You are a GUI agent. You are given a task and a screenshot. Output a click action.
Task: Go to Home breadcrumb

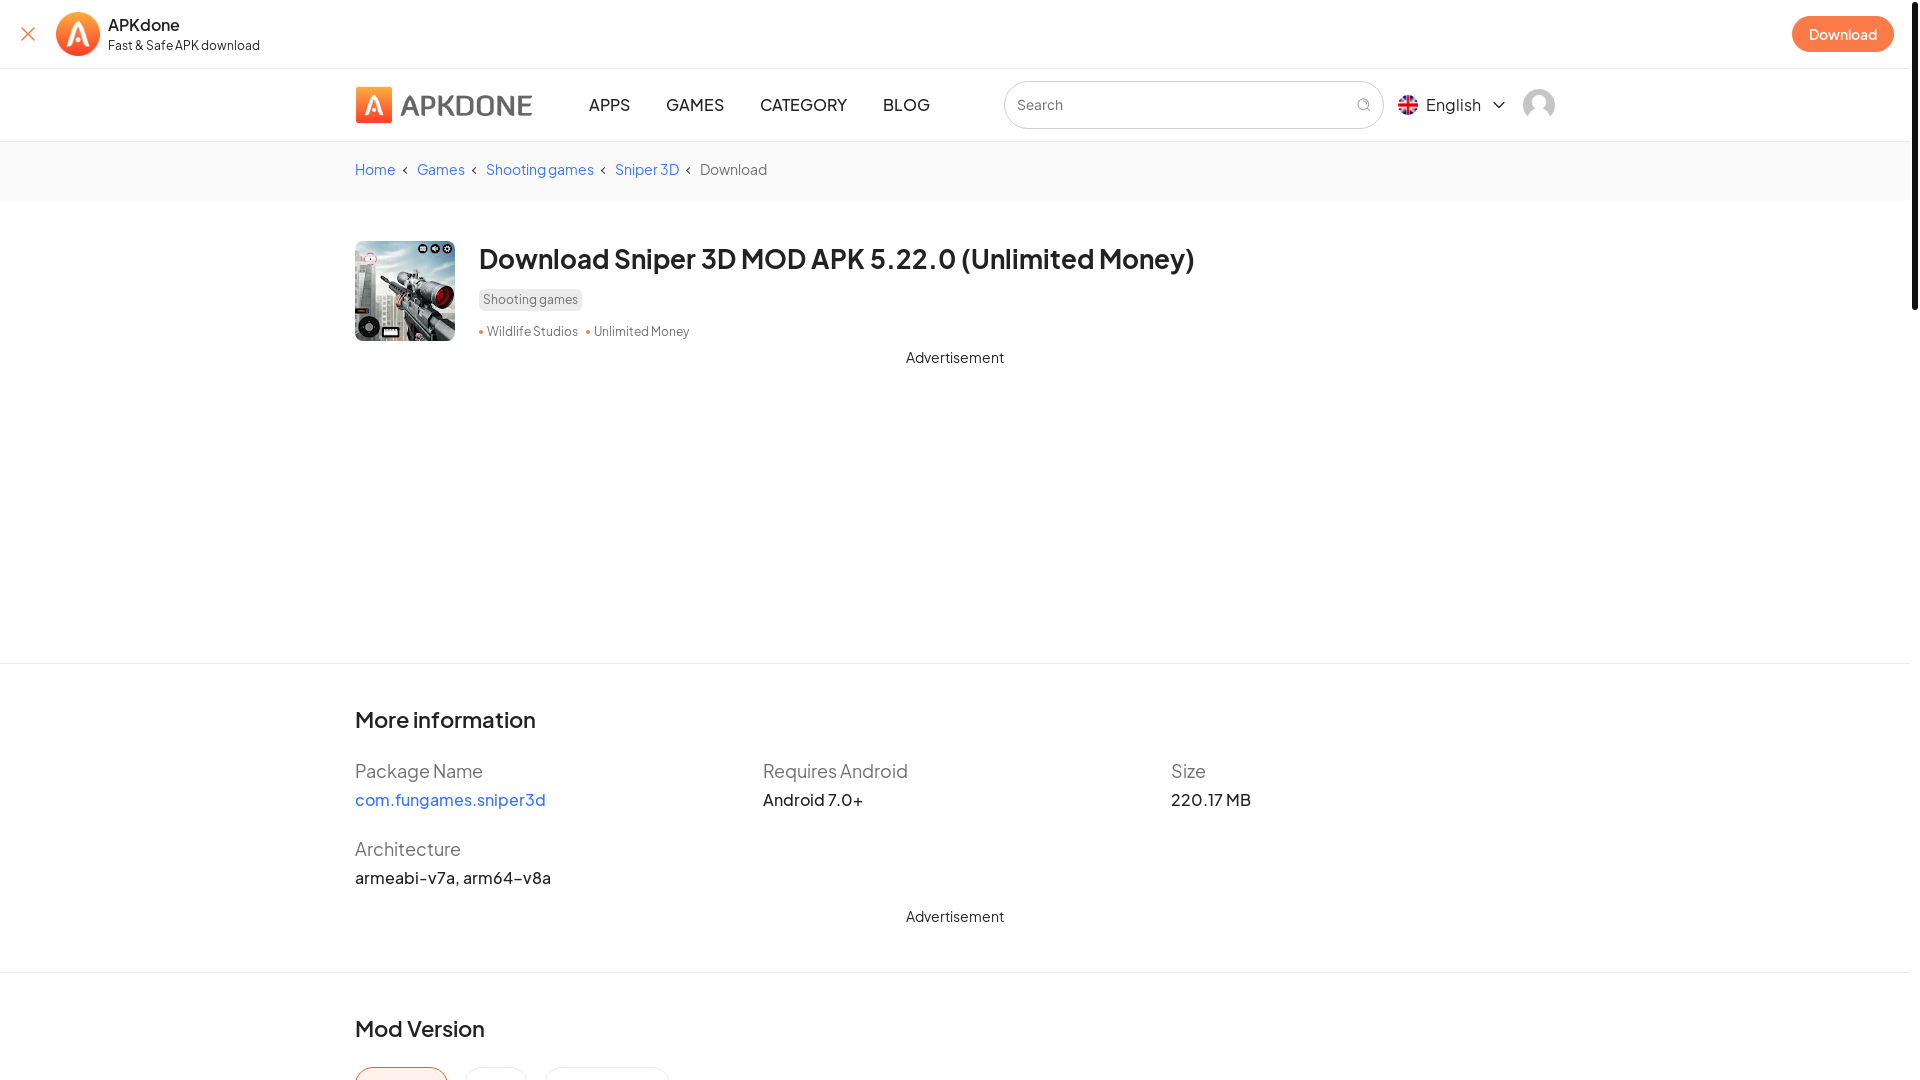(375, 170)
